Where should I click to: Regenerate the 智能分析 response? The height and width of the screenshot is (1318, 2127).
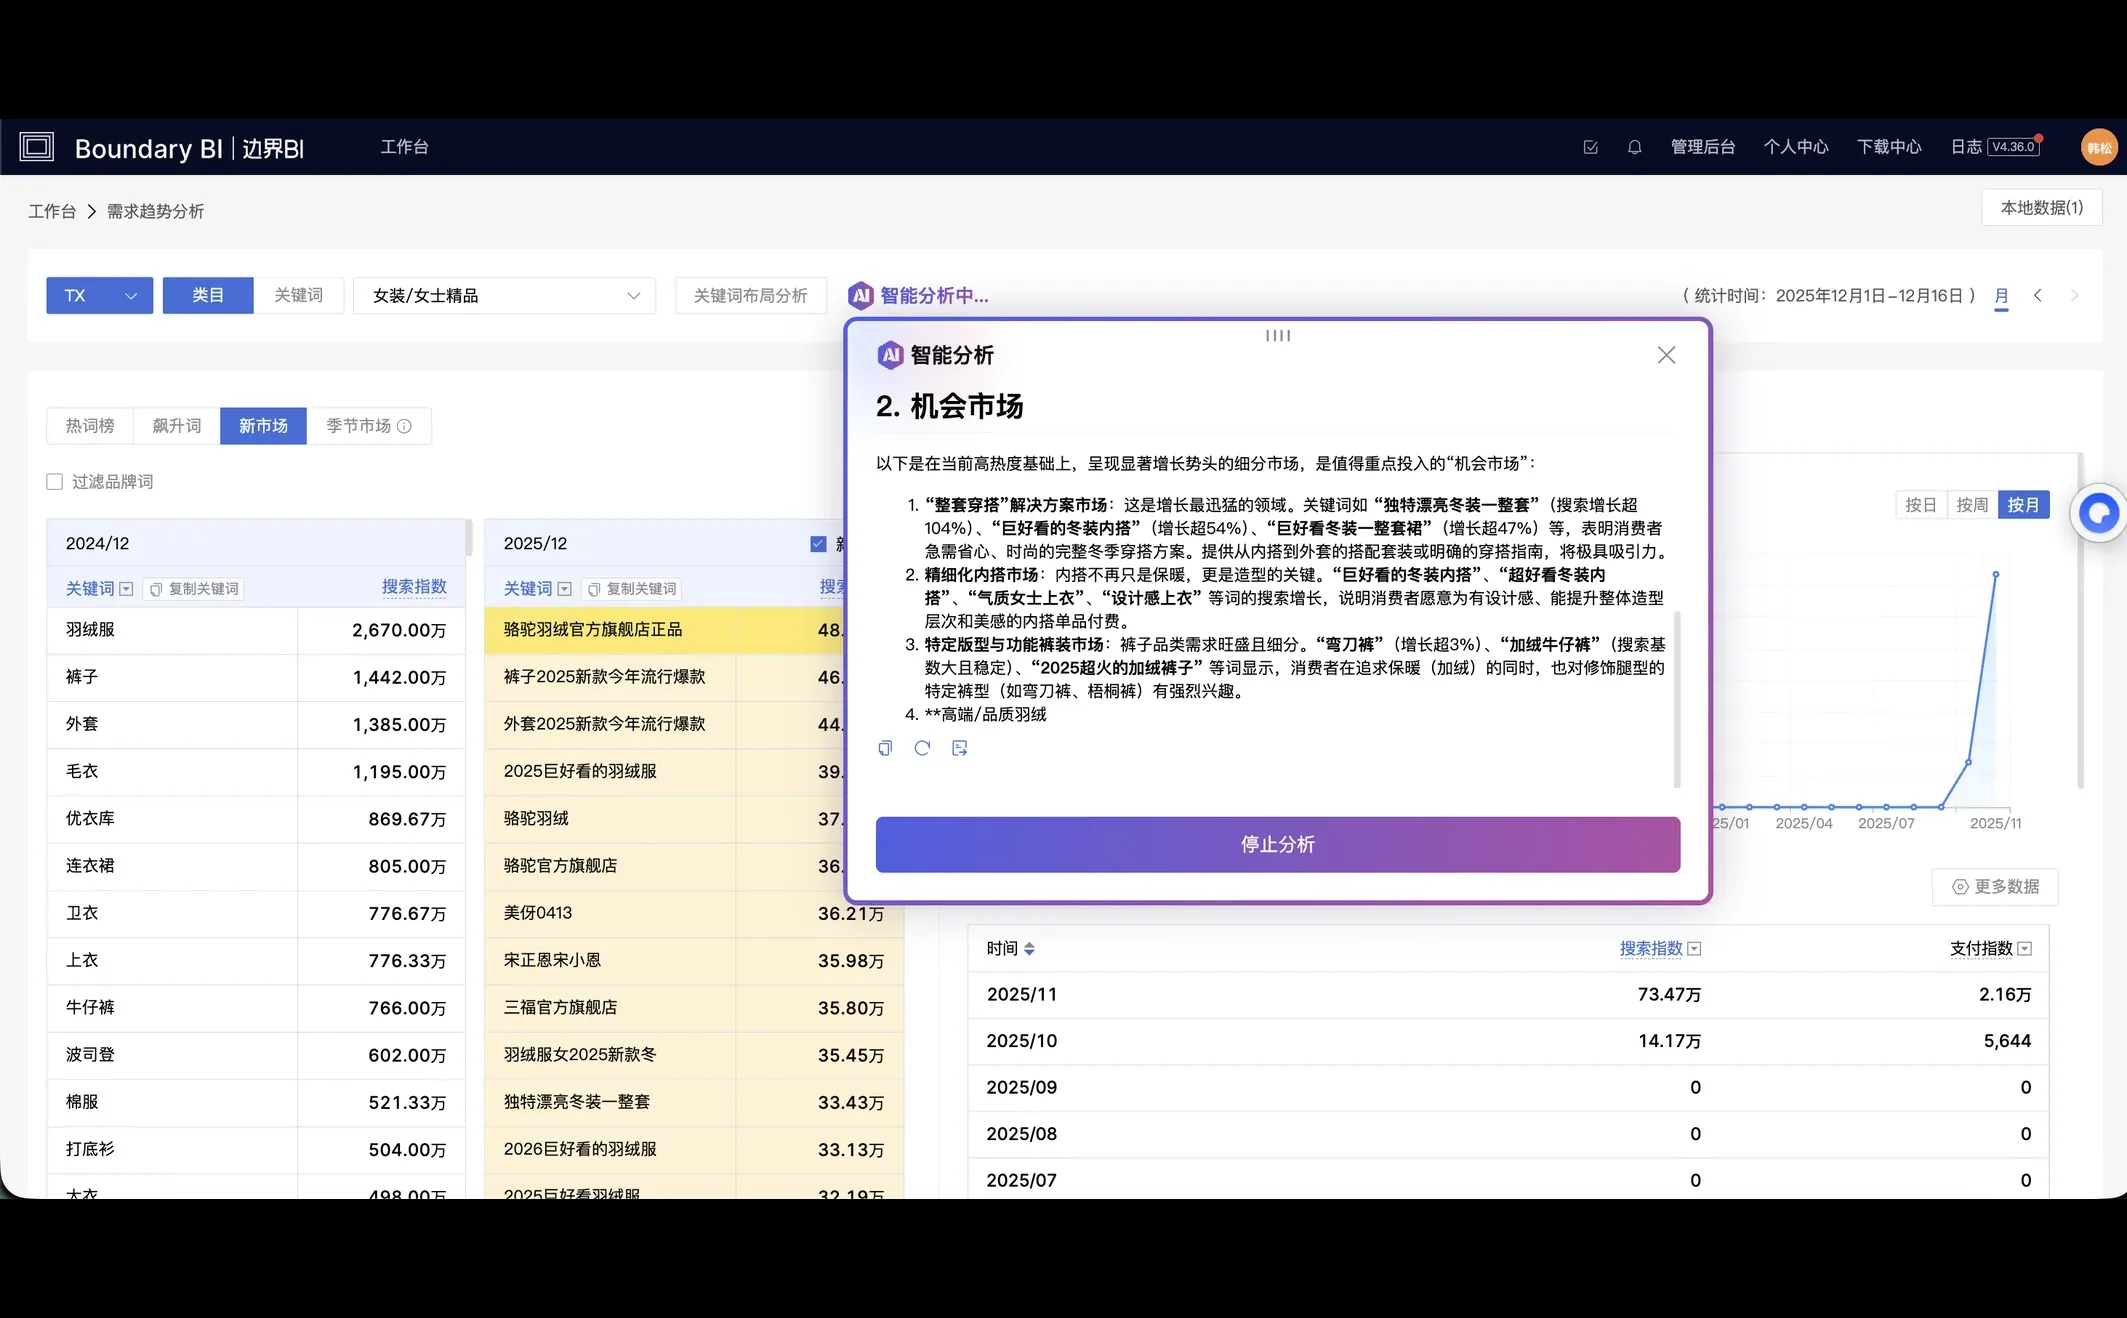pos(922,748)
